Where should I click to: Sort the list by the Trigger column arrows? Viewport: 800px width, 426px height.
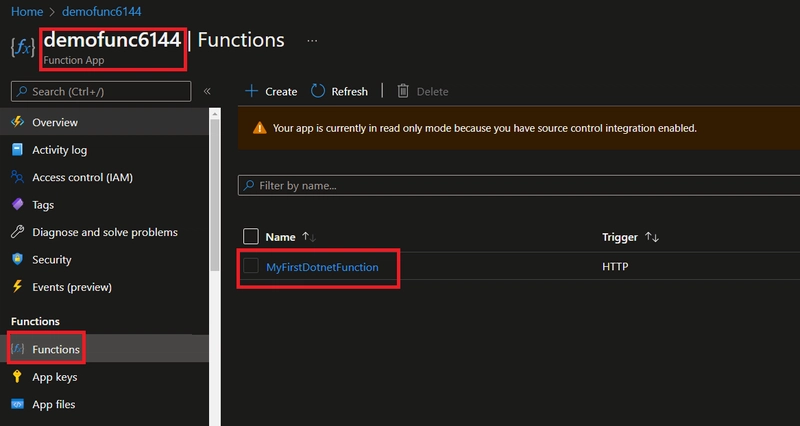pos(652,237)
